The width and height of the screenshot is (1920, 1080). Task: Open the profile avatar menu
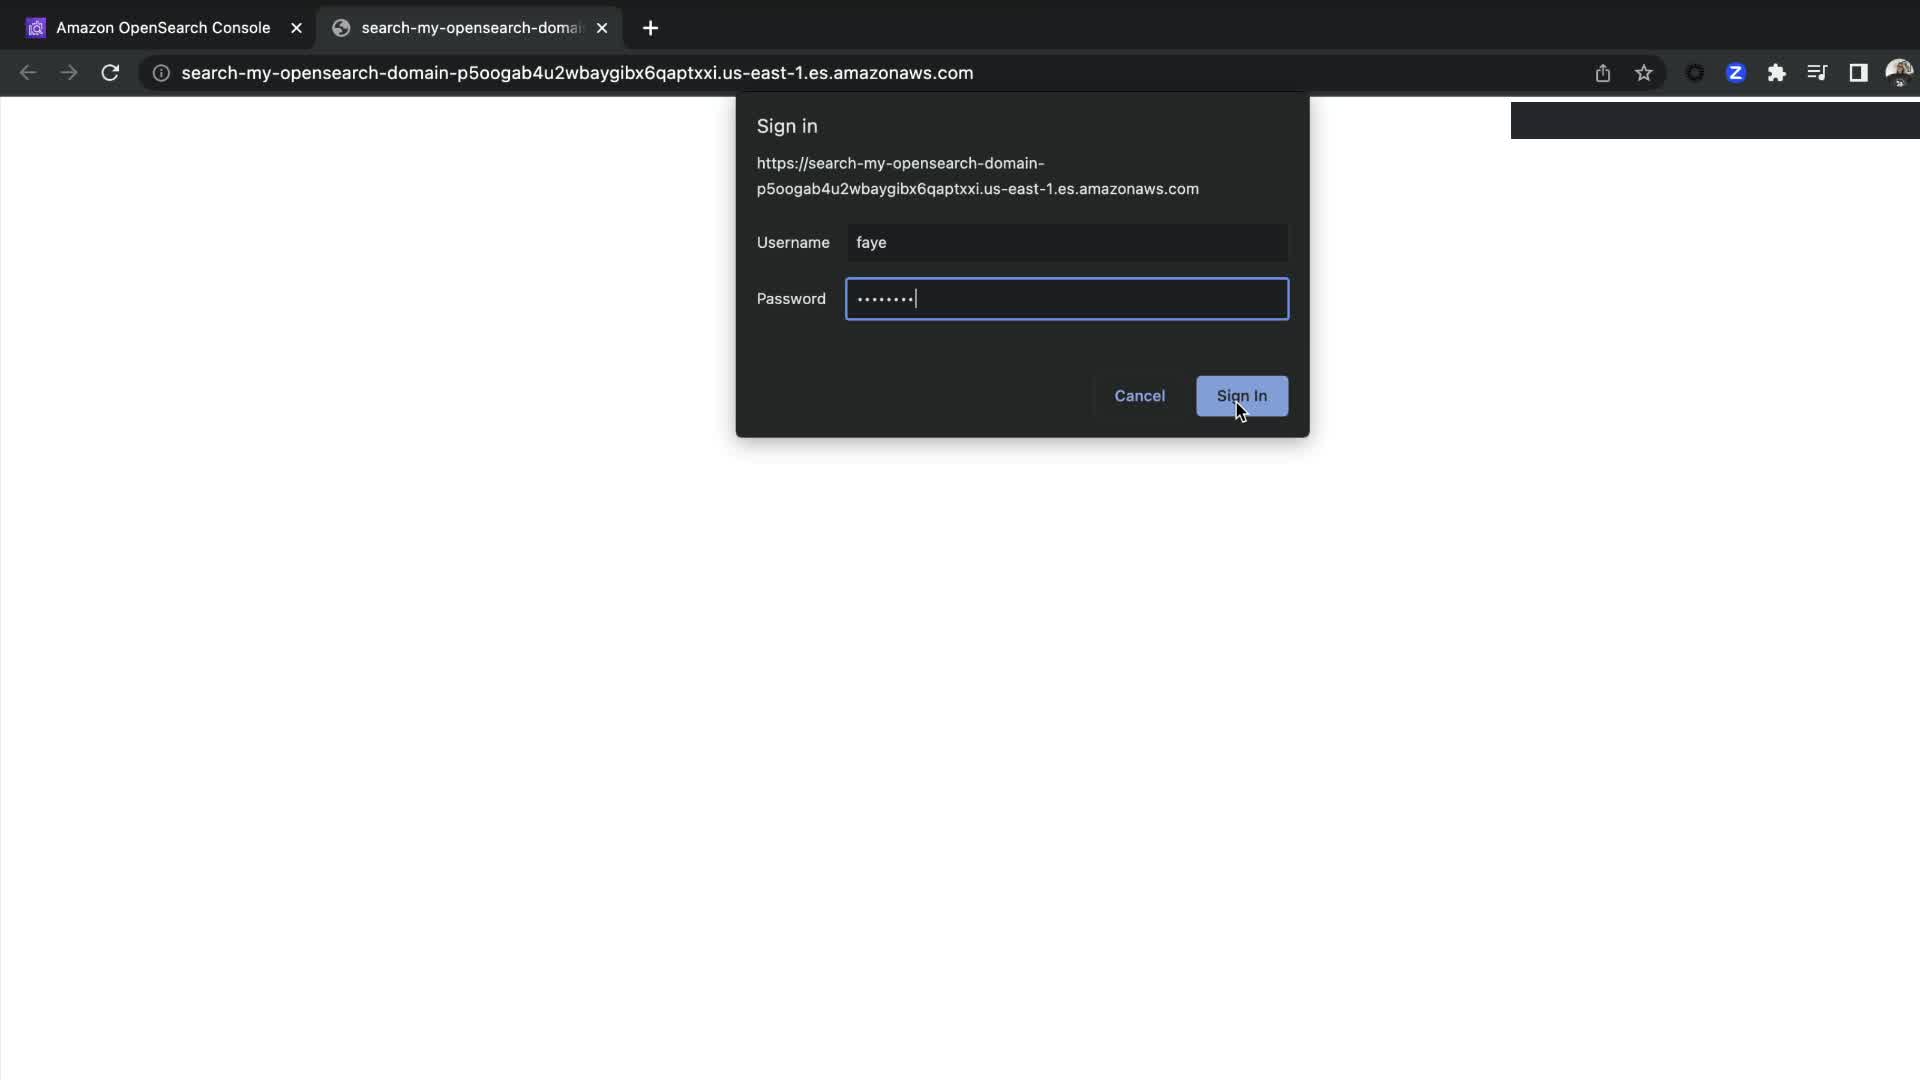1898,73
